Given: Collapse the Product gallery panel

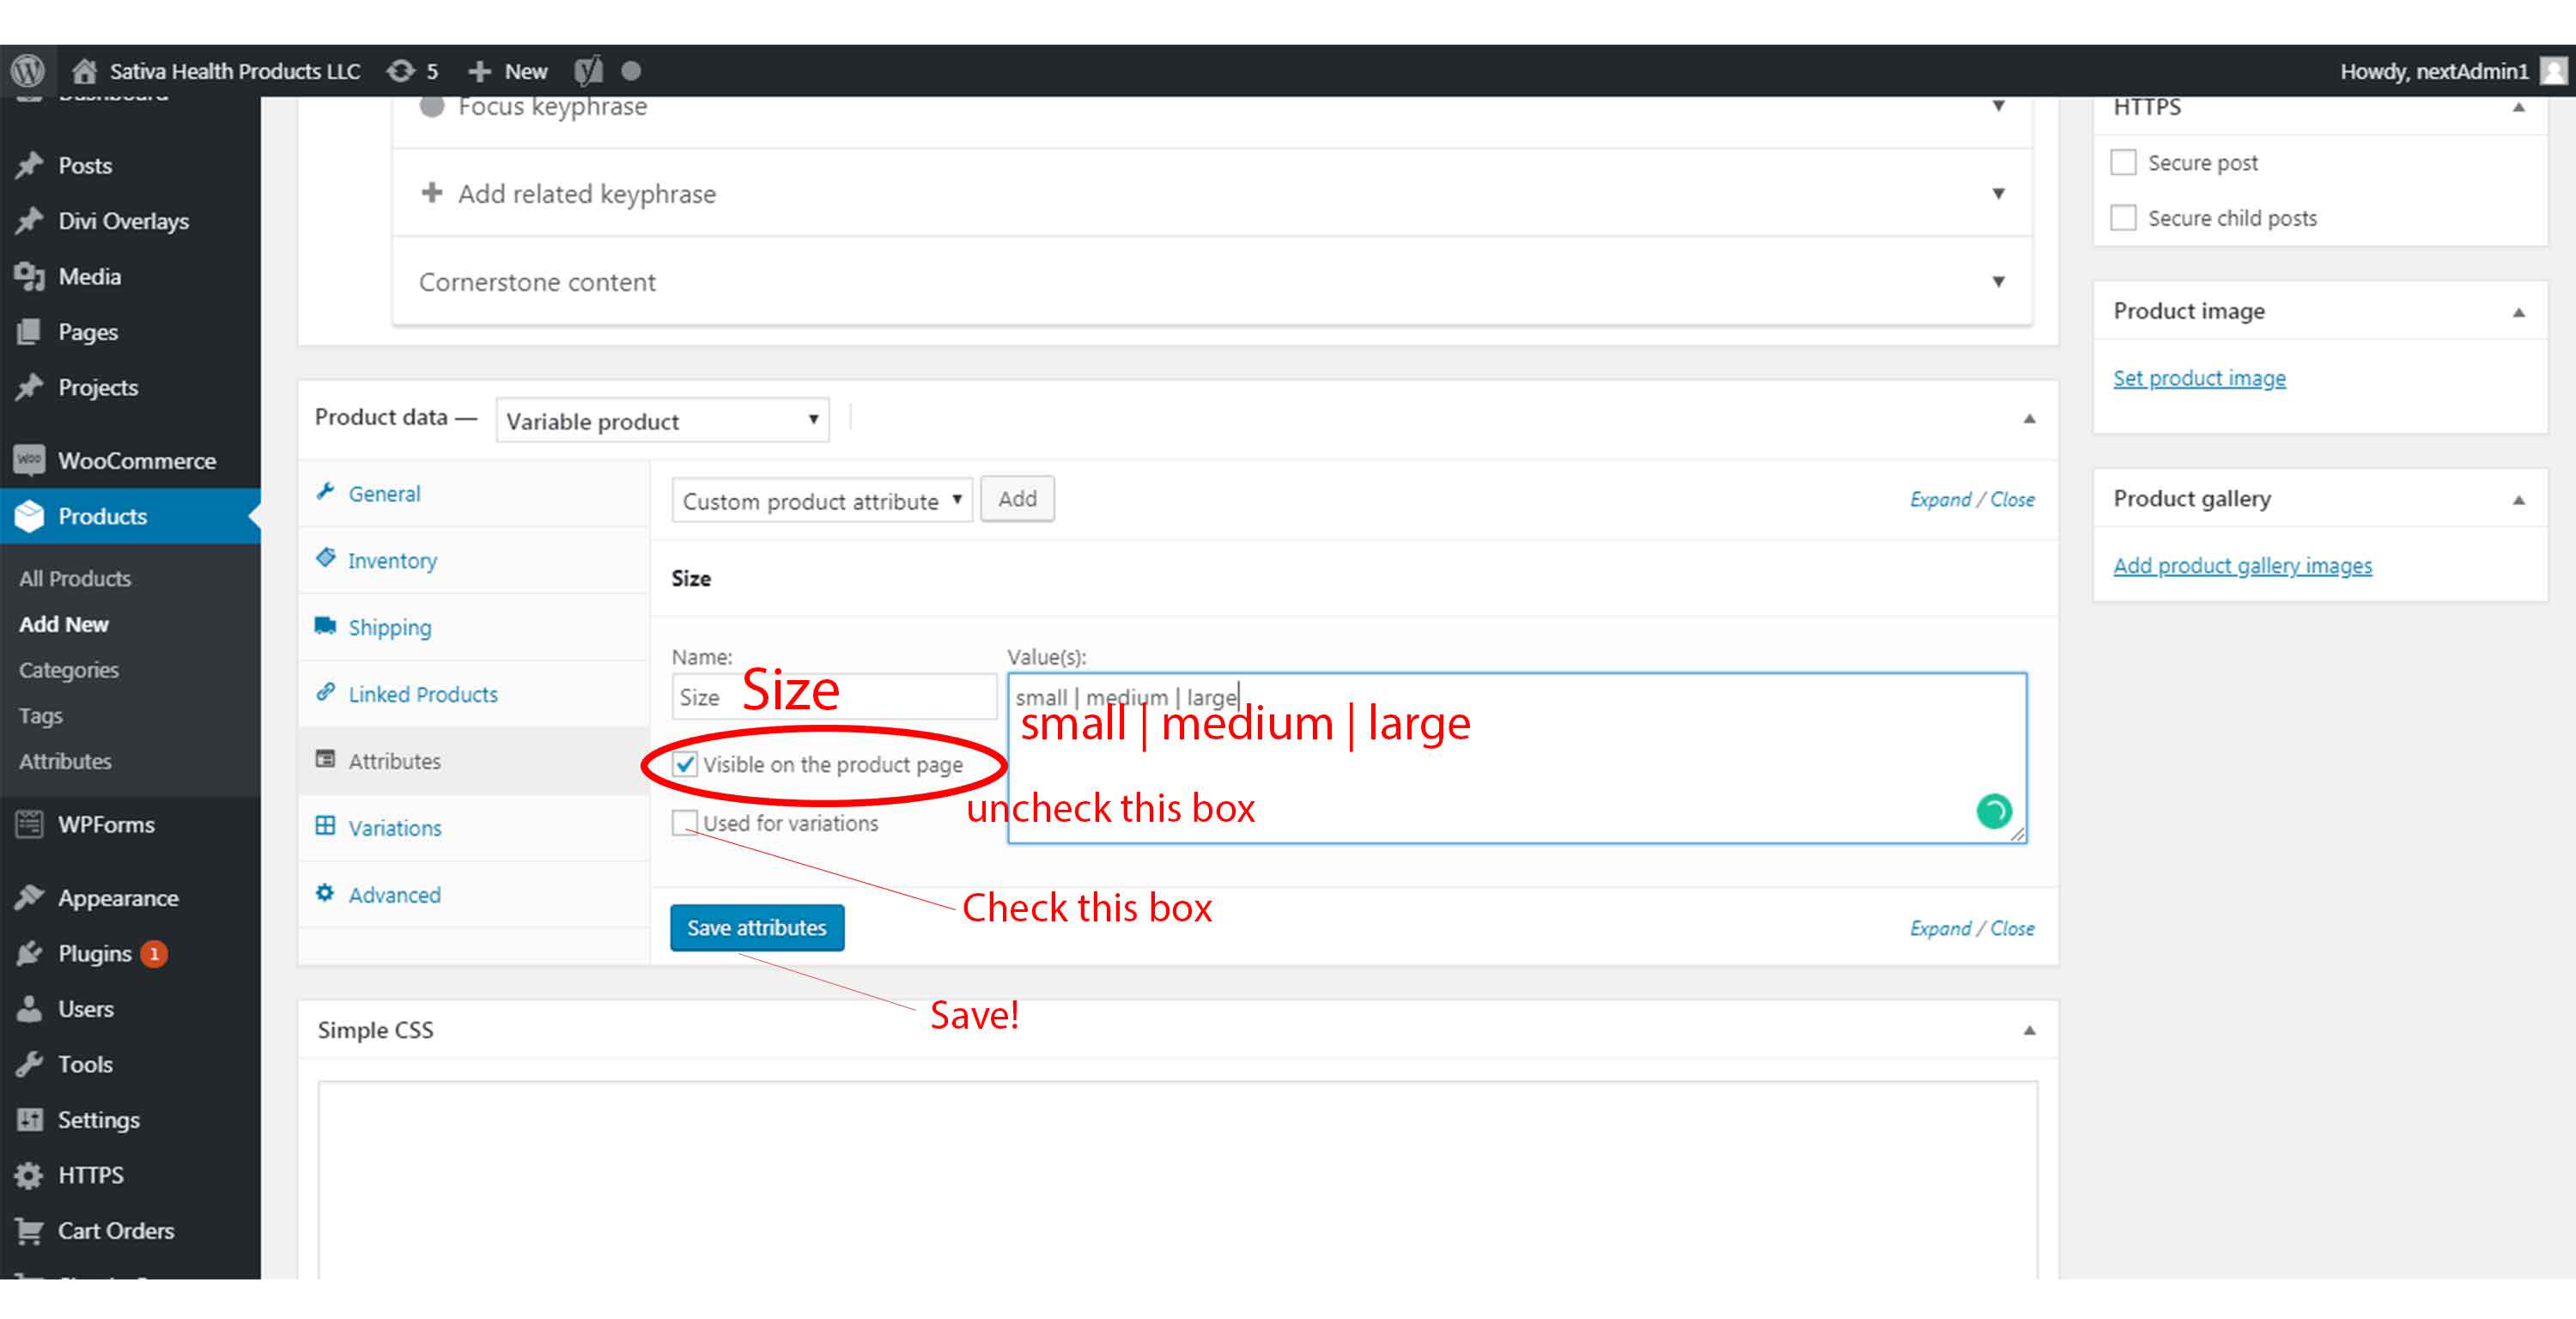Looking at the screenshot, I should (x=2518, y=500).
